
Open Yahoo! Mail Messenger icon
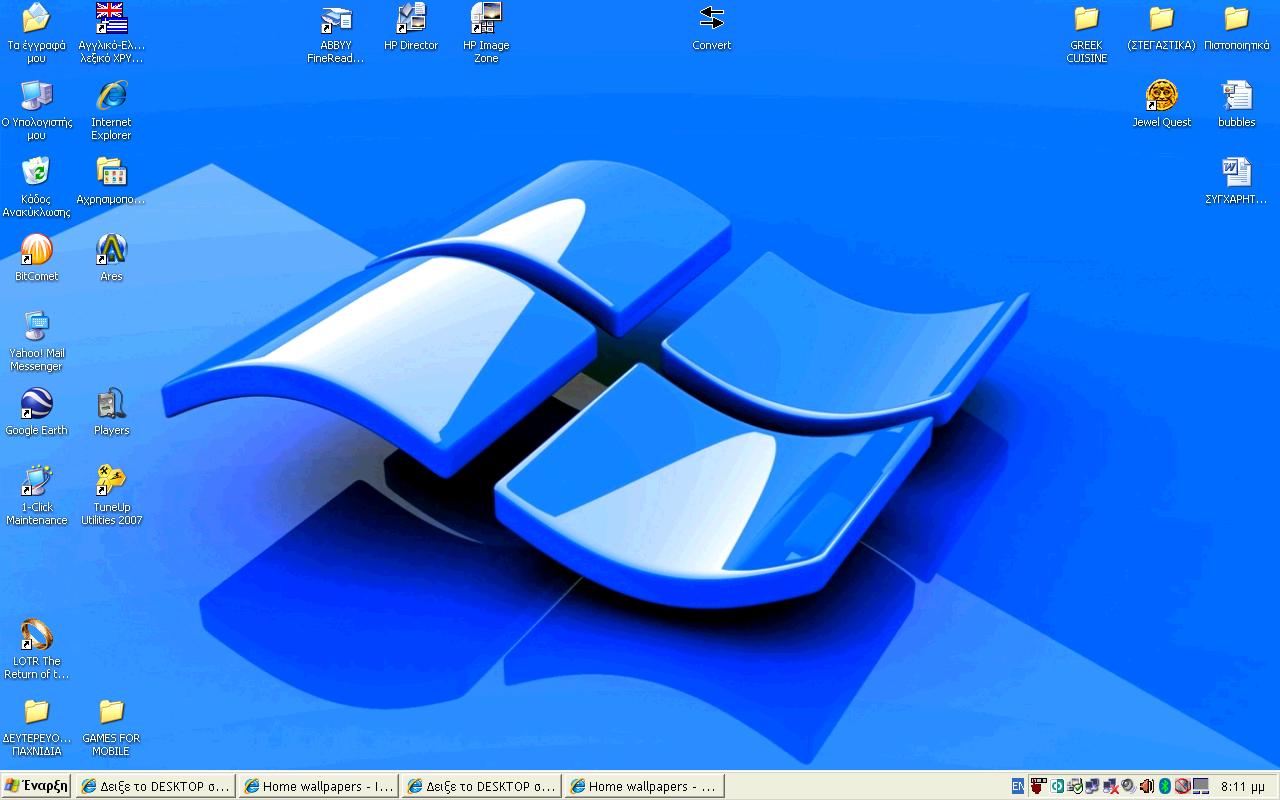[x=36, y=341]
